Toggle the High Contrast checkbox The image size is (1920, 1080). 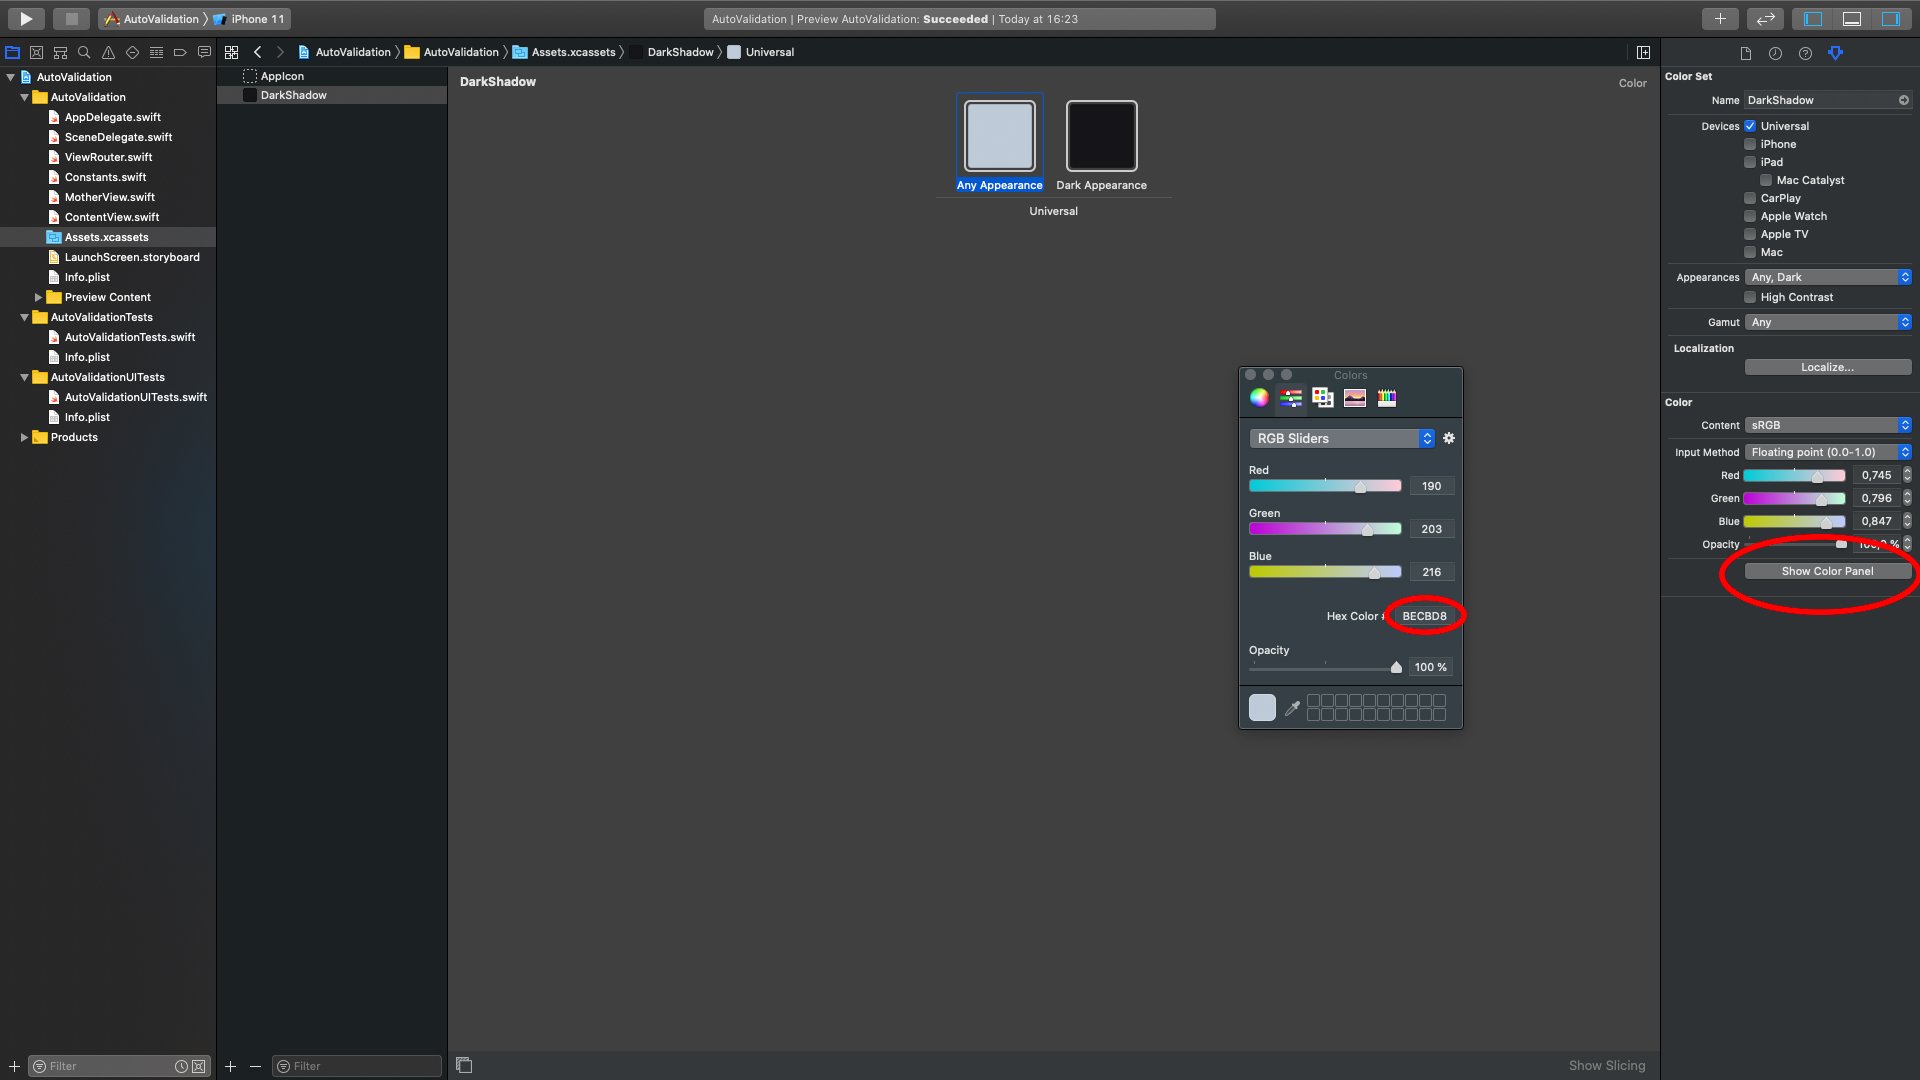(1750, 297)
